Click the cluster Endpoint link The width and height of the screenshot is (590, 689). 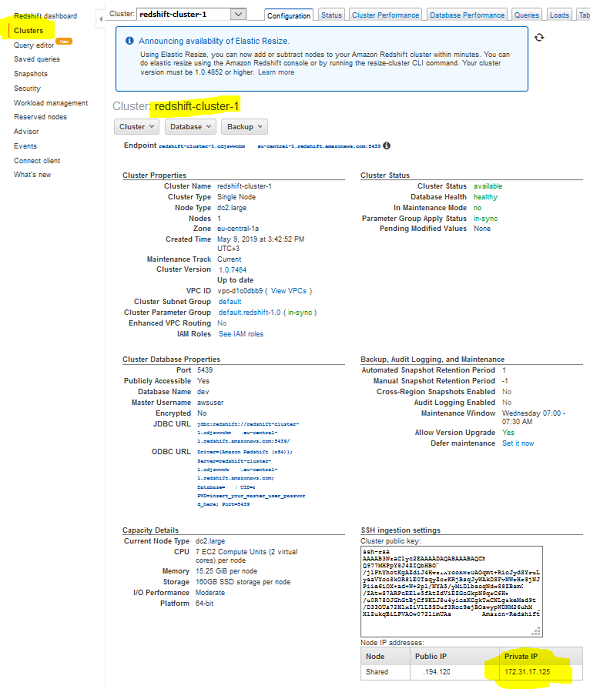pos(269,146)
